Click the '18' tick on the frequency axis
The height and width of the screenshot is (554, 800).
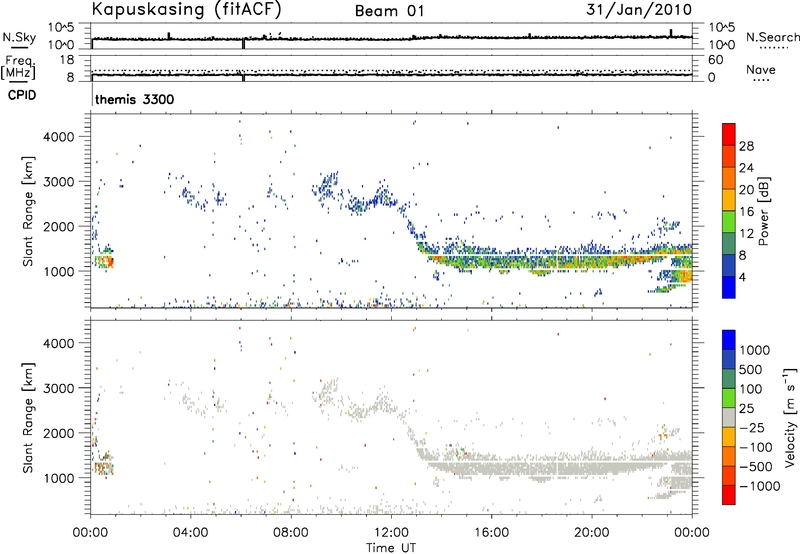click(67, 60)
